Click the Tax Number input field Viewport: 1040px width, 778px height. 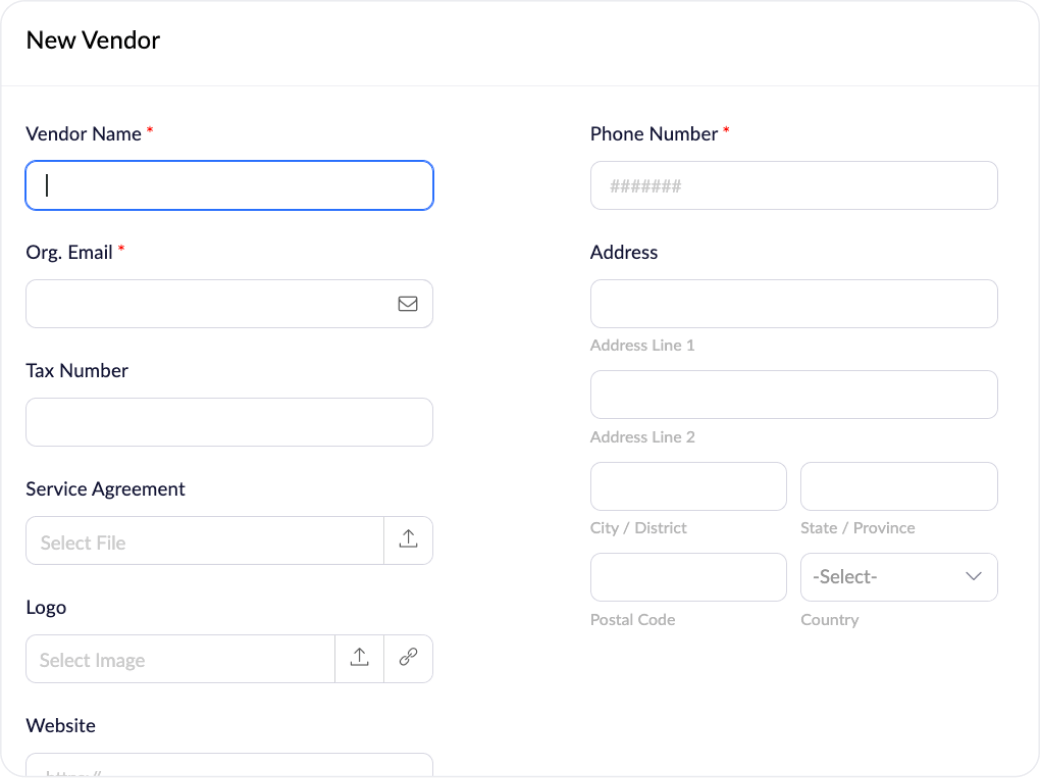(229, 422)
